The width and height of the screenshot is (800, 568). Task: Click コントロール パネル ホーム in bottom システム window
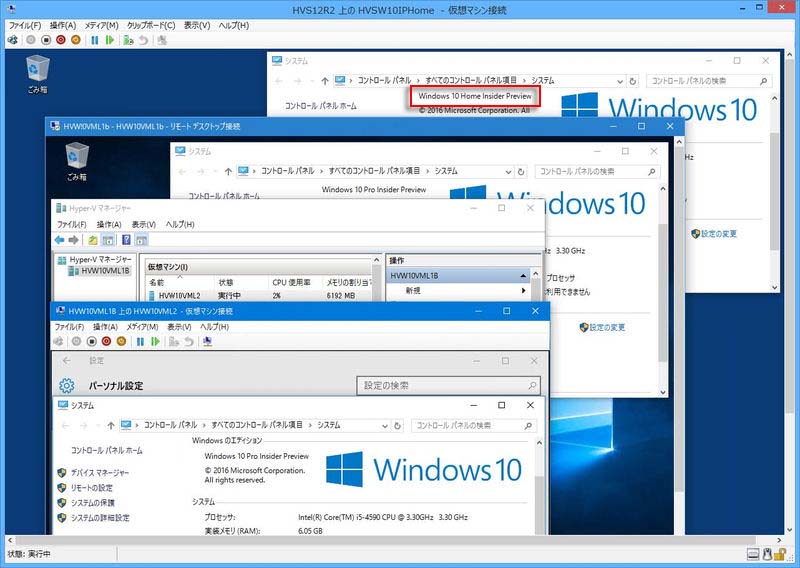click(107, 450)
